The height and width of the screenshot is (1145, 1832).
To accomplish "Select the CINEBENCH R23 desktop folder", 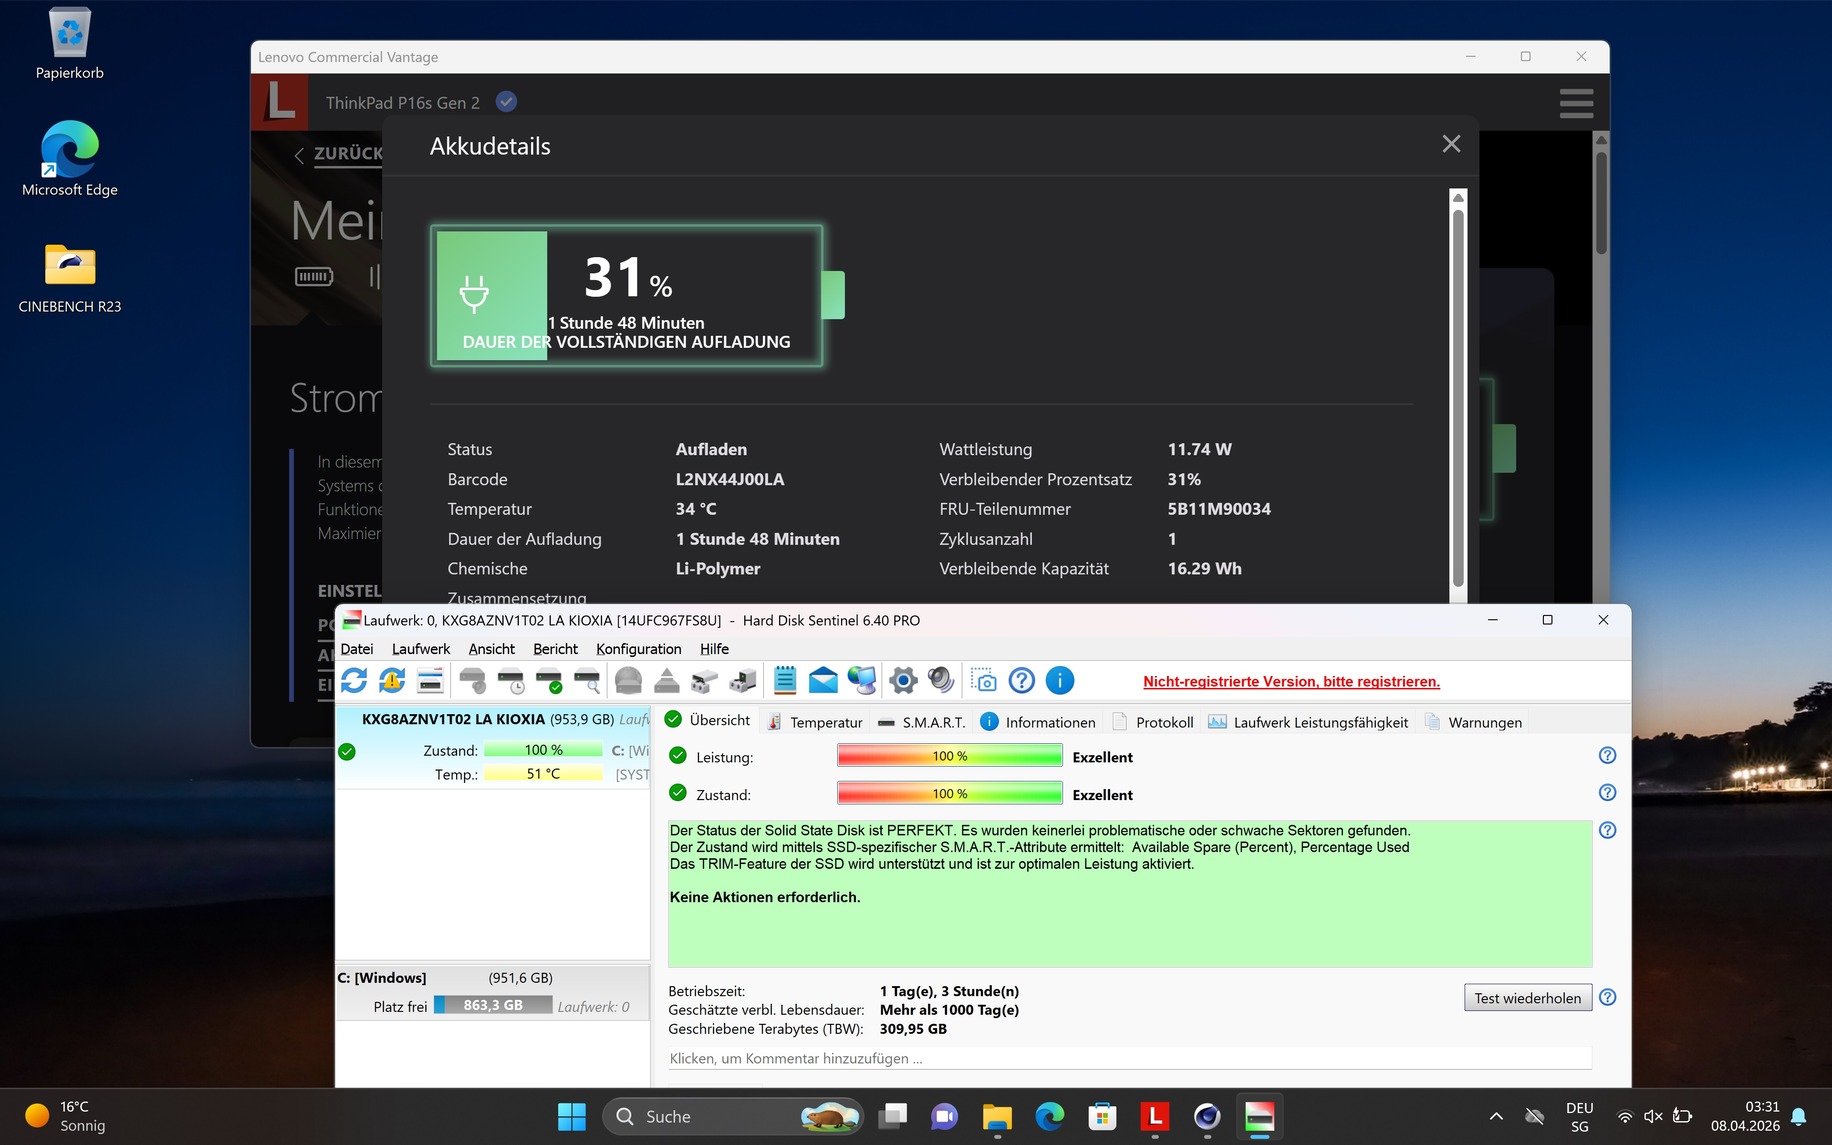I will click(70, 278).
